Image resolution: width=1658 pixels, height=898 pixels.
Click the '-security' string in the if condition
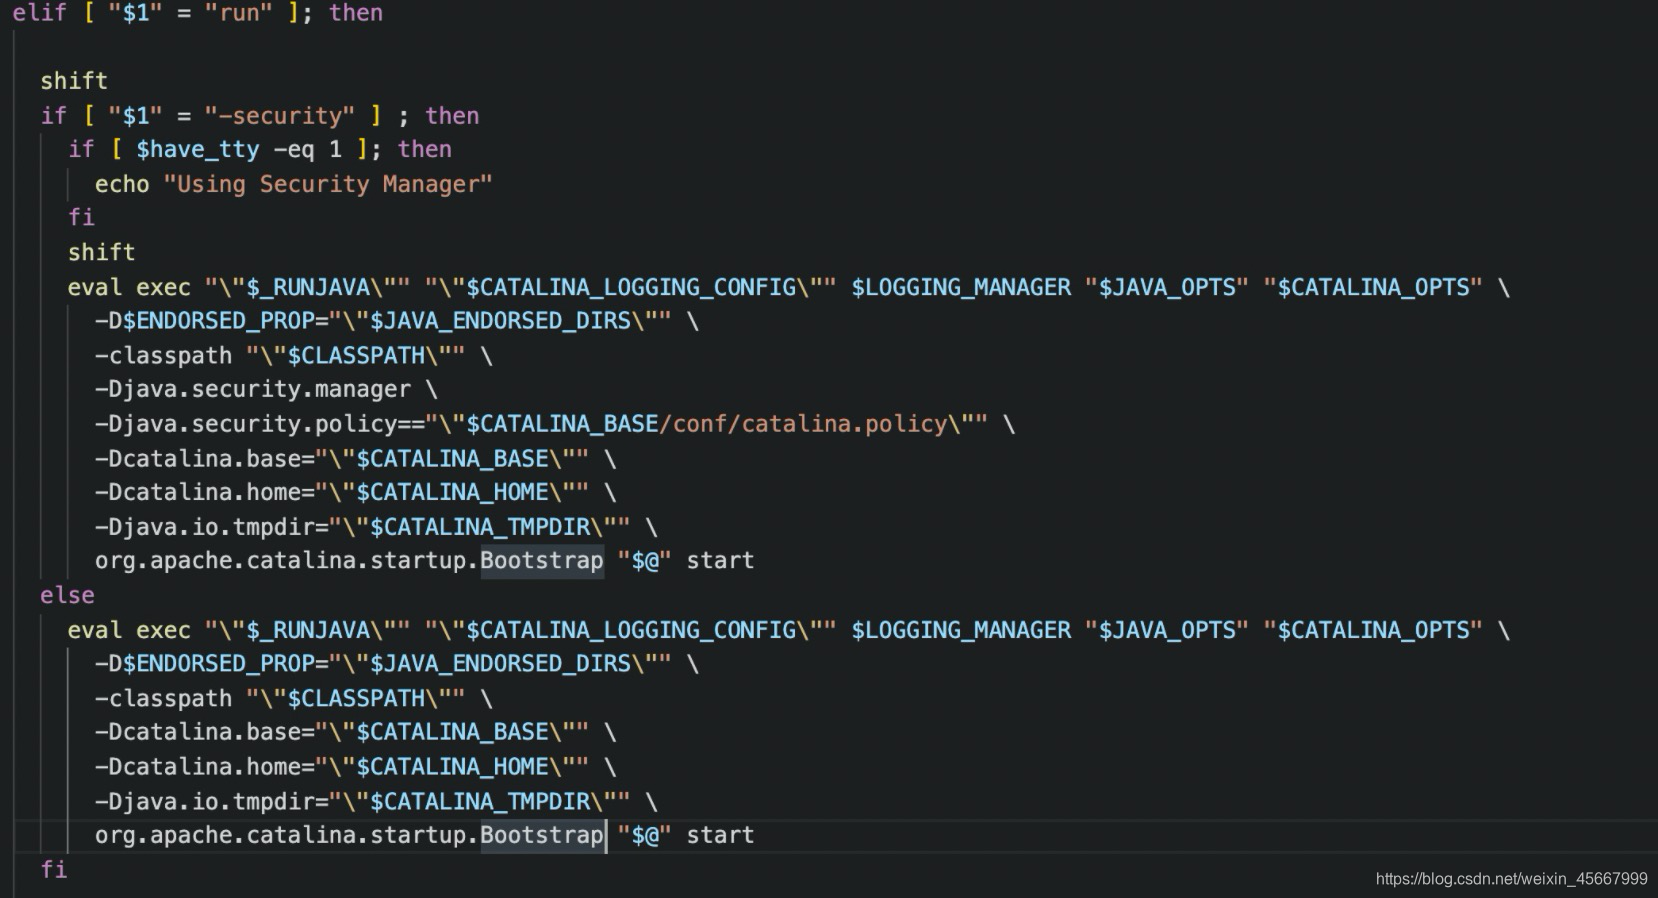[x=279, y=116]
